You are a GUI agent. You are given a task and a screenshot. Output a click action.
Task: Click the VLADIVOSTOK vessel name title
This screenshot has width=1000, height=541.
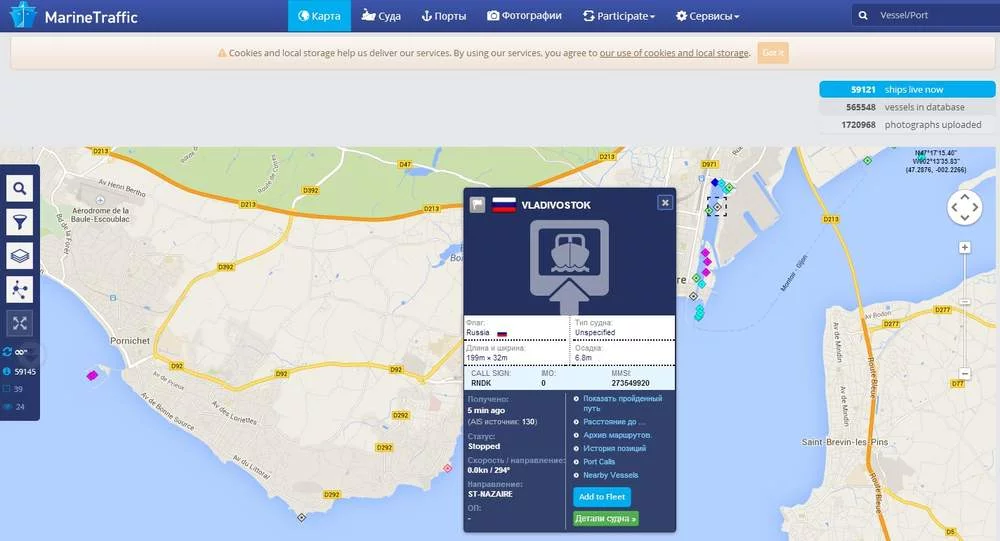(556, 205)
